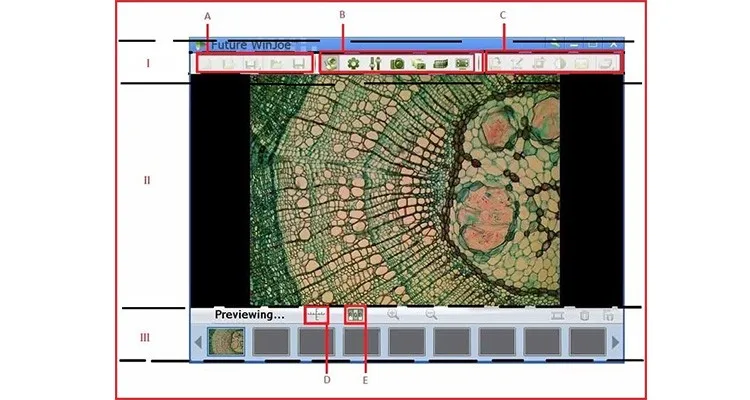
Task: Click the gear settings icon in toolbar
Action: (353, 63)
